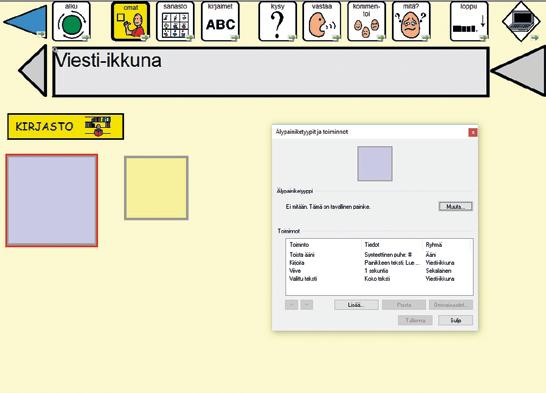
Task: Click 'Muuta...' to change the smart button type
Action: point(455,206)
